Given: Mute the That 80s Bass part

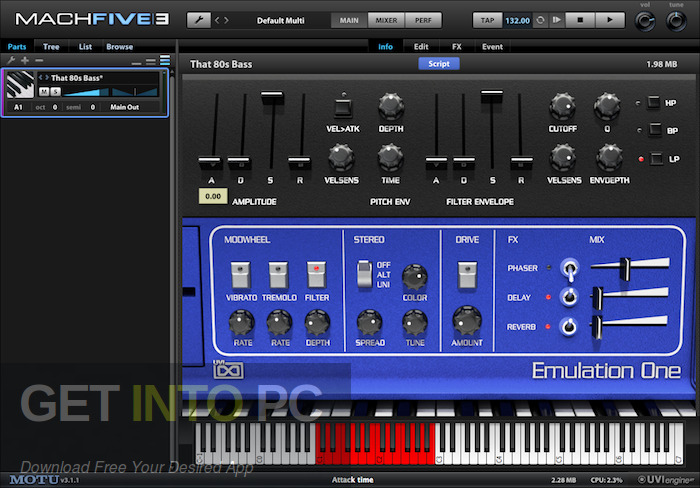Looking at the screenshot, I should click(44, 92).
